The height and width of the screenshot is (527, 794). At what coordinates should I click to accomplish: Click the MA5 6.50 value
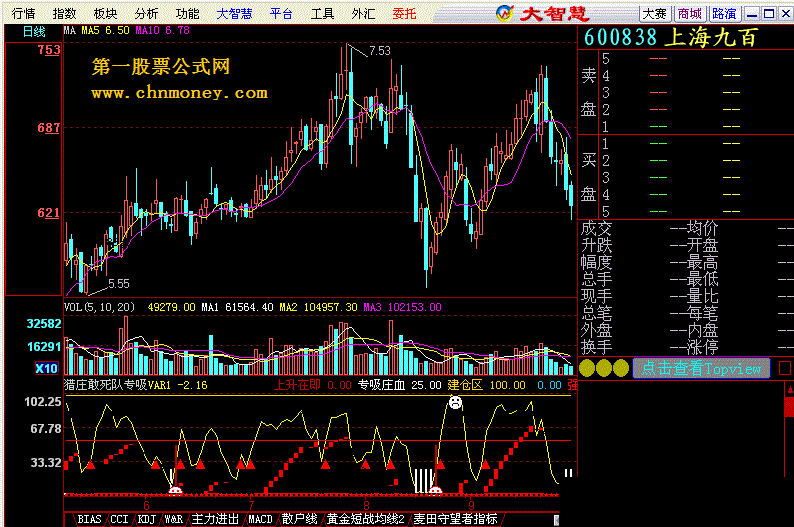(x=105, y=30)
